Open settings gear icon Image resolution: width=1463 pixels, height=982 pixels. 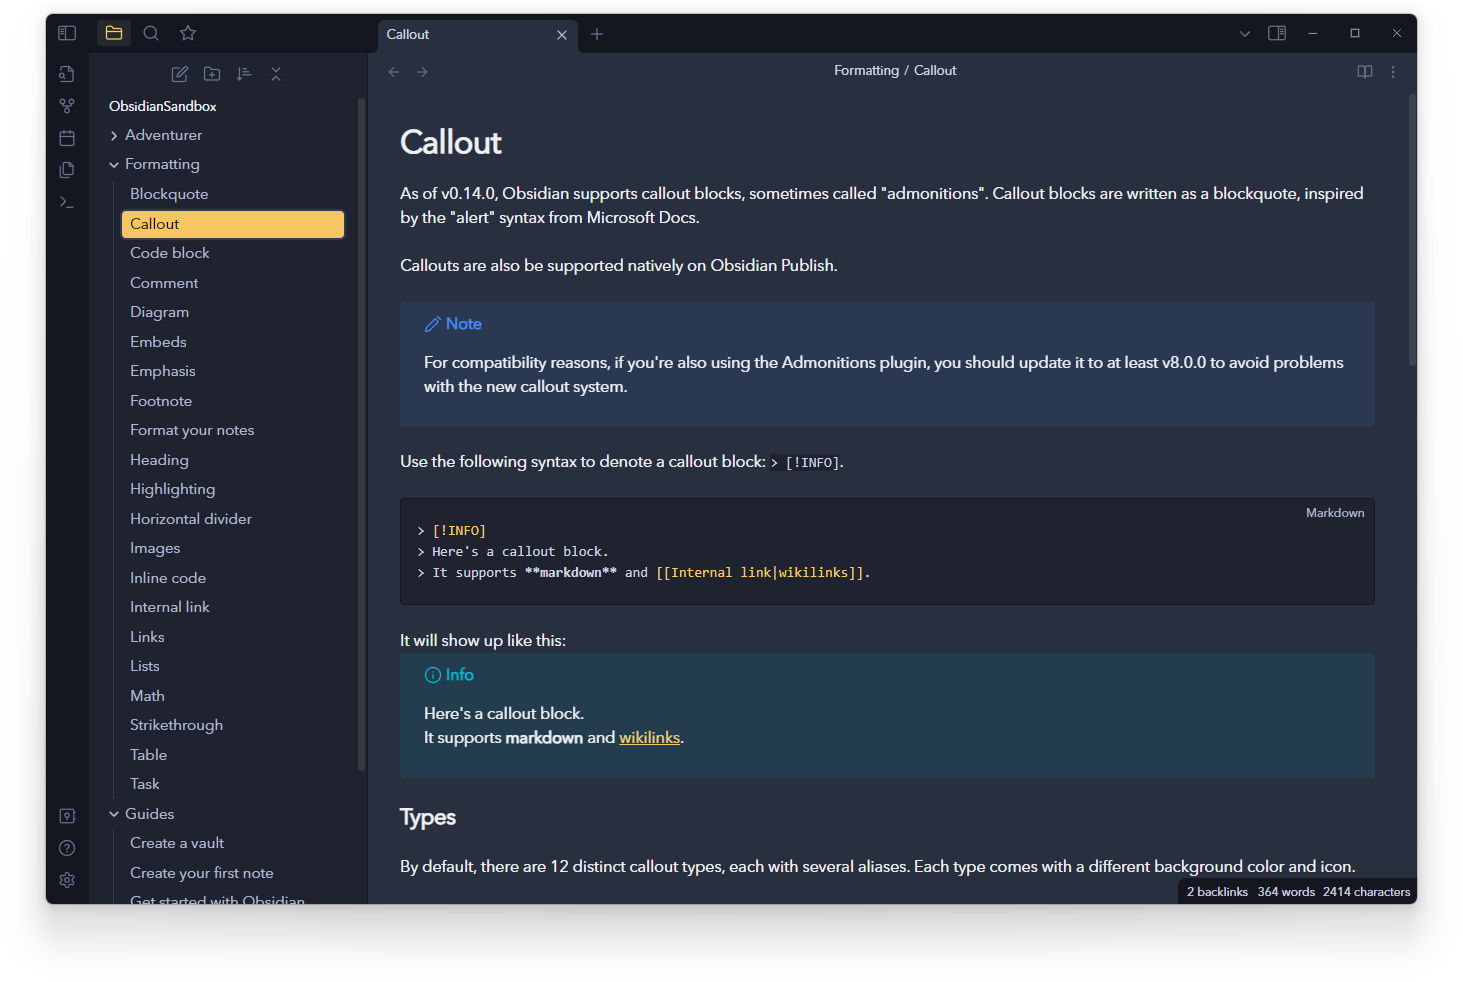67,880
